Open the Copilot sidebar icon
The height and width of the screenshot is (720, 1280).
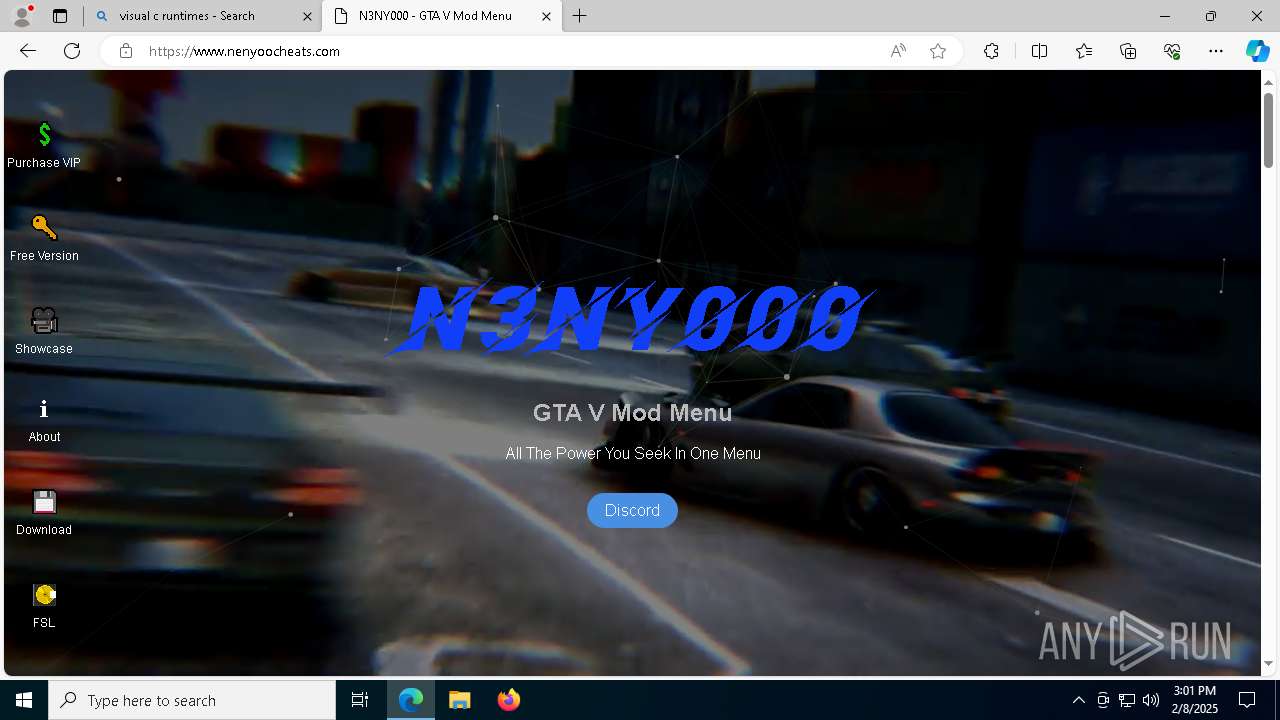coord(1257,51)
